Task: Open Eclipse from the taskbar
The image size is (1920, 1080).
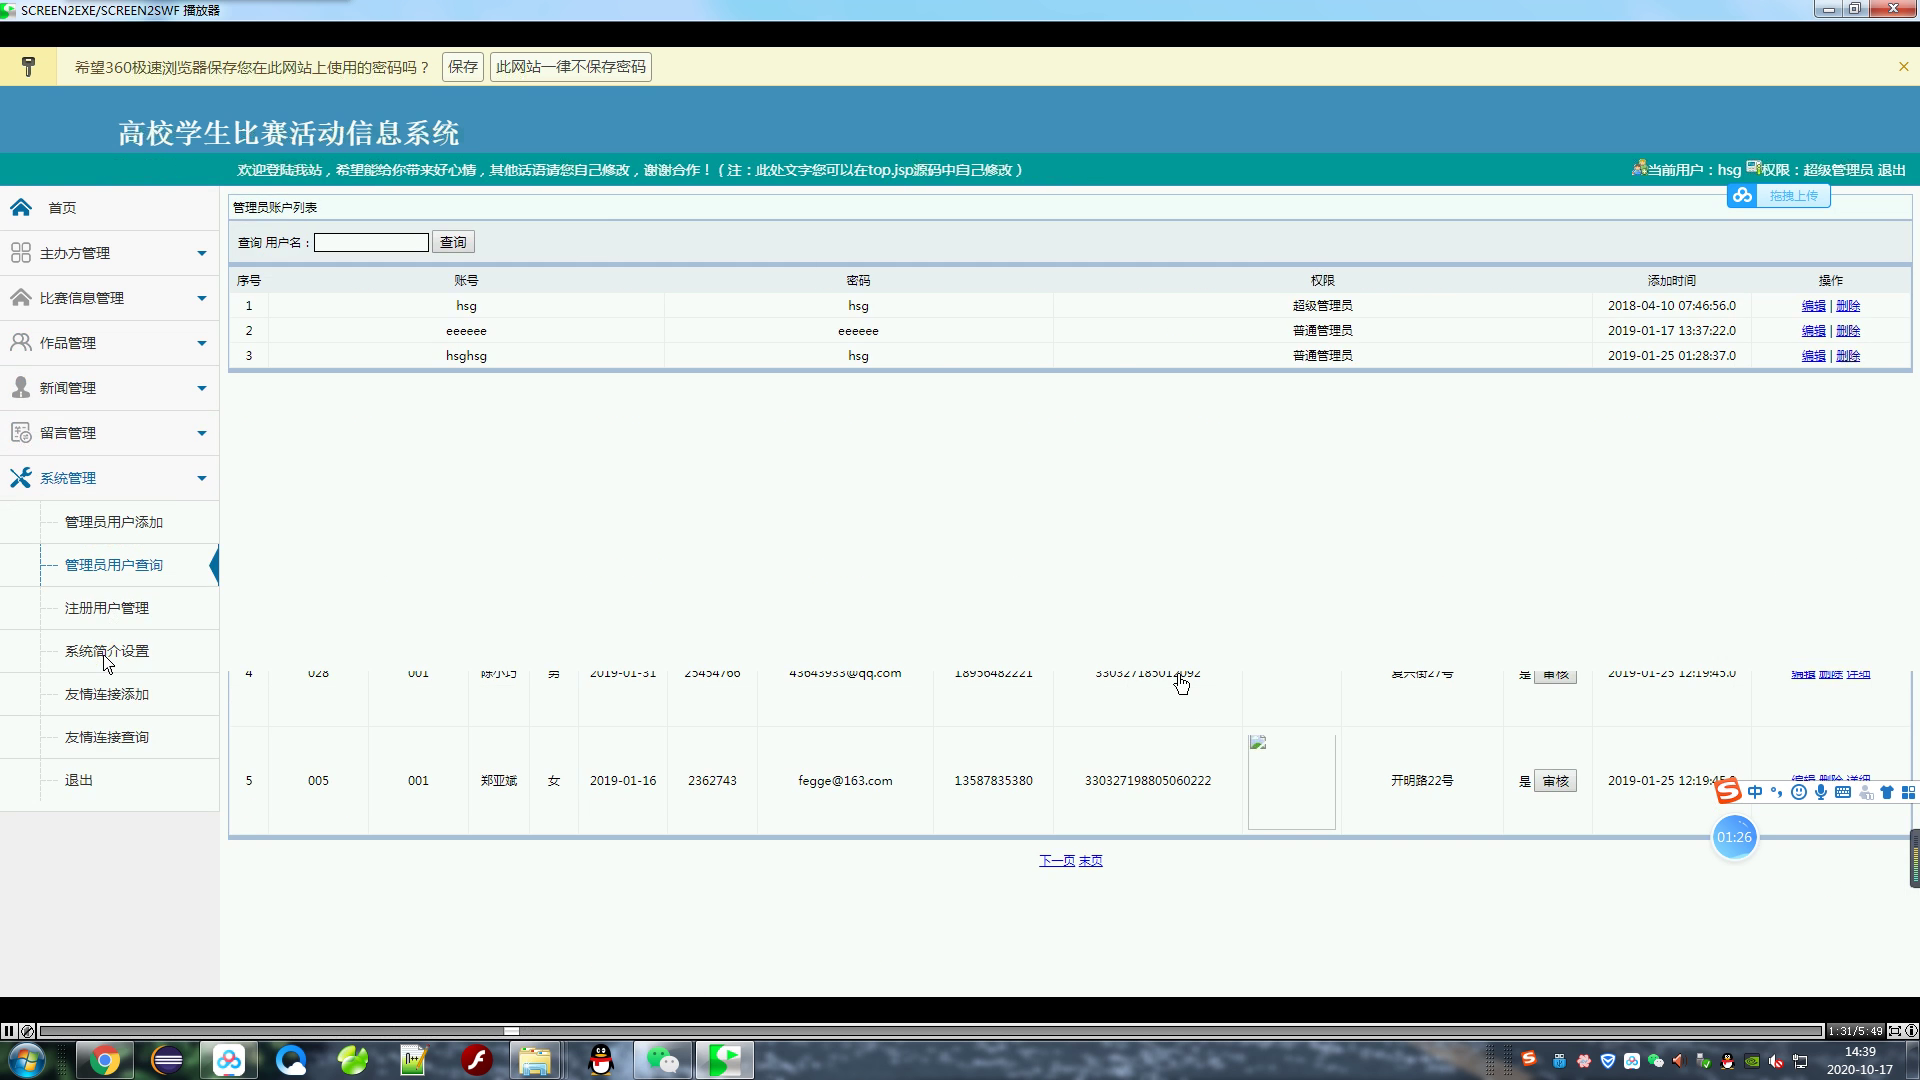Action: tap(167, 1060)
